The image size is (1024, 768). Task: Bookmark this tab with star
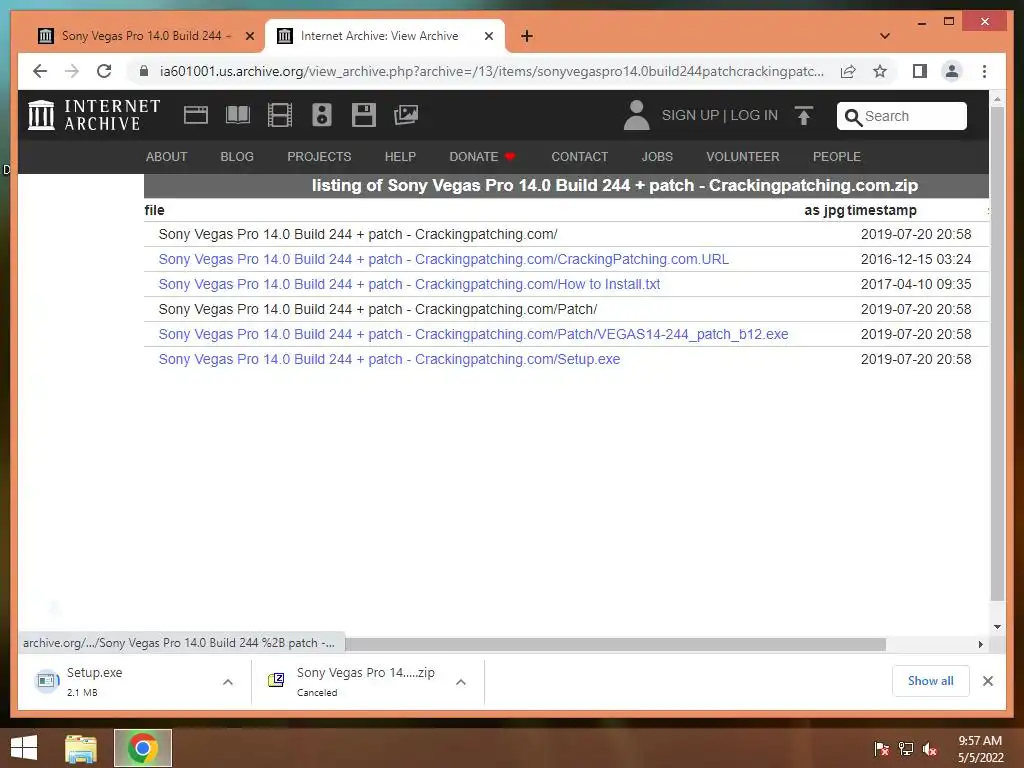[880, 71]
